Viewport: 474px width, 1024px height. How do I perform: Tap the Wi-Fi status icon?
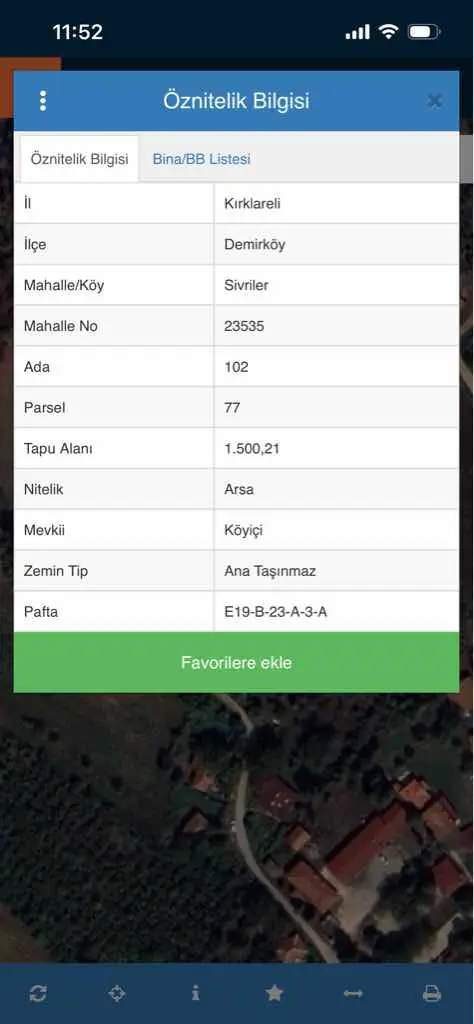click(388, 31)
